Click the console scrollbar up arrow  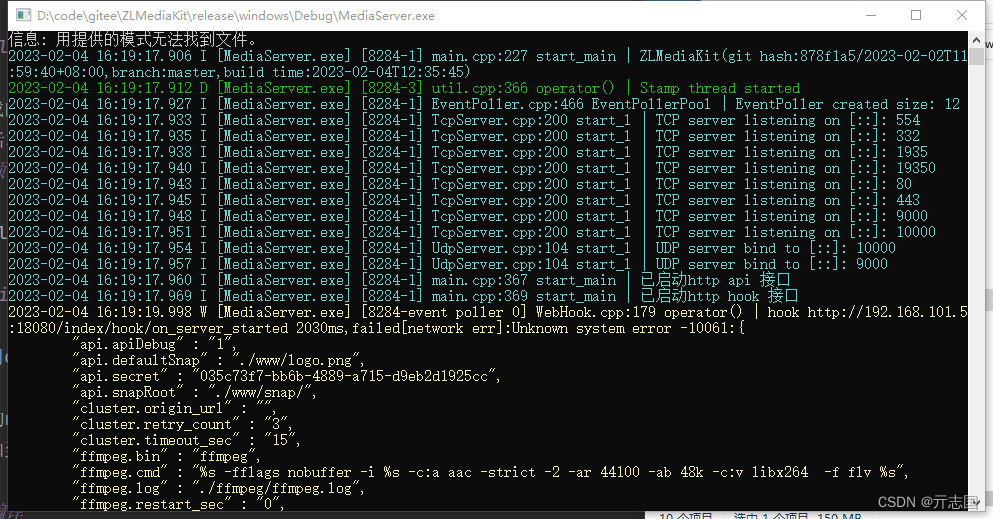point(976,40)
